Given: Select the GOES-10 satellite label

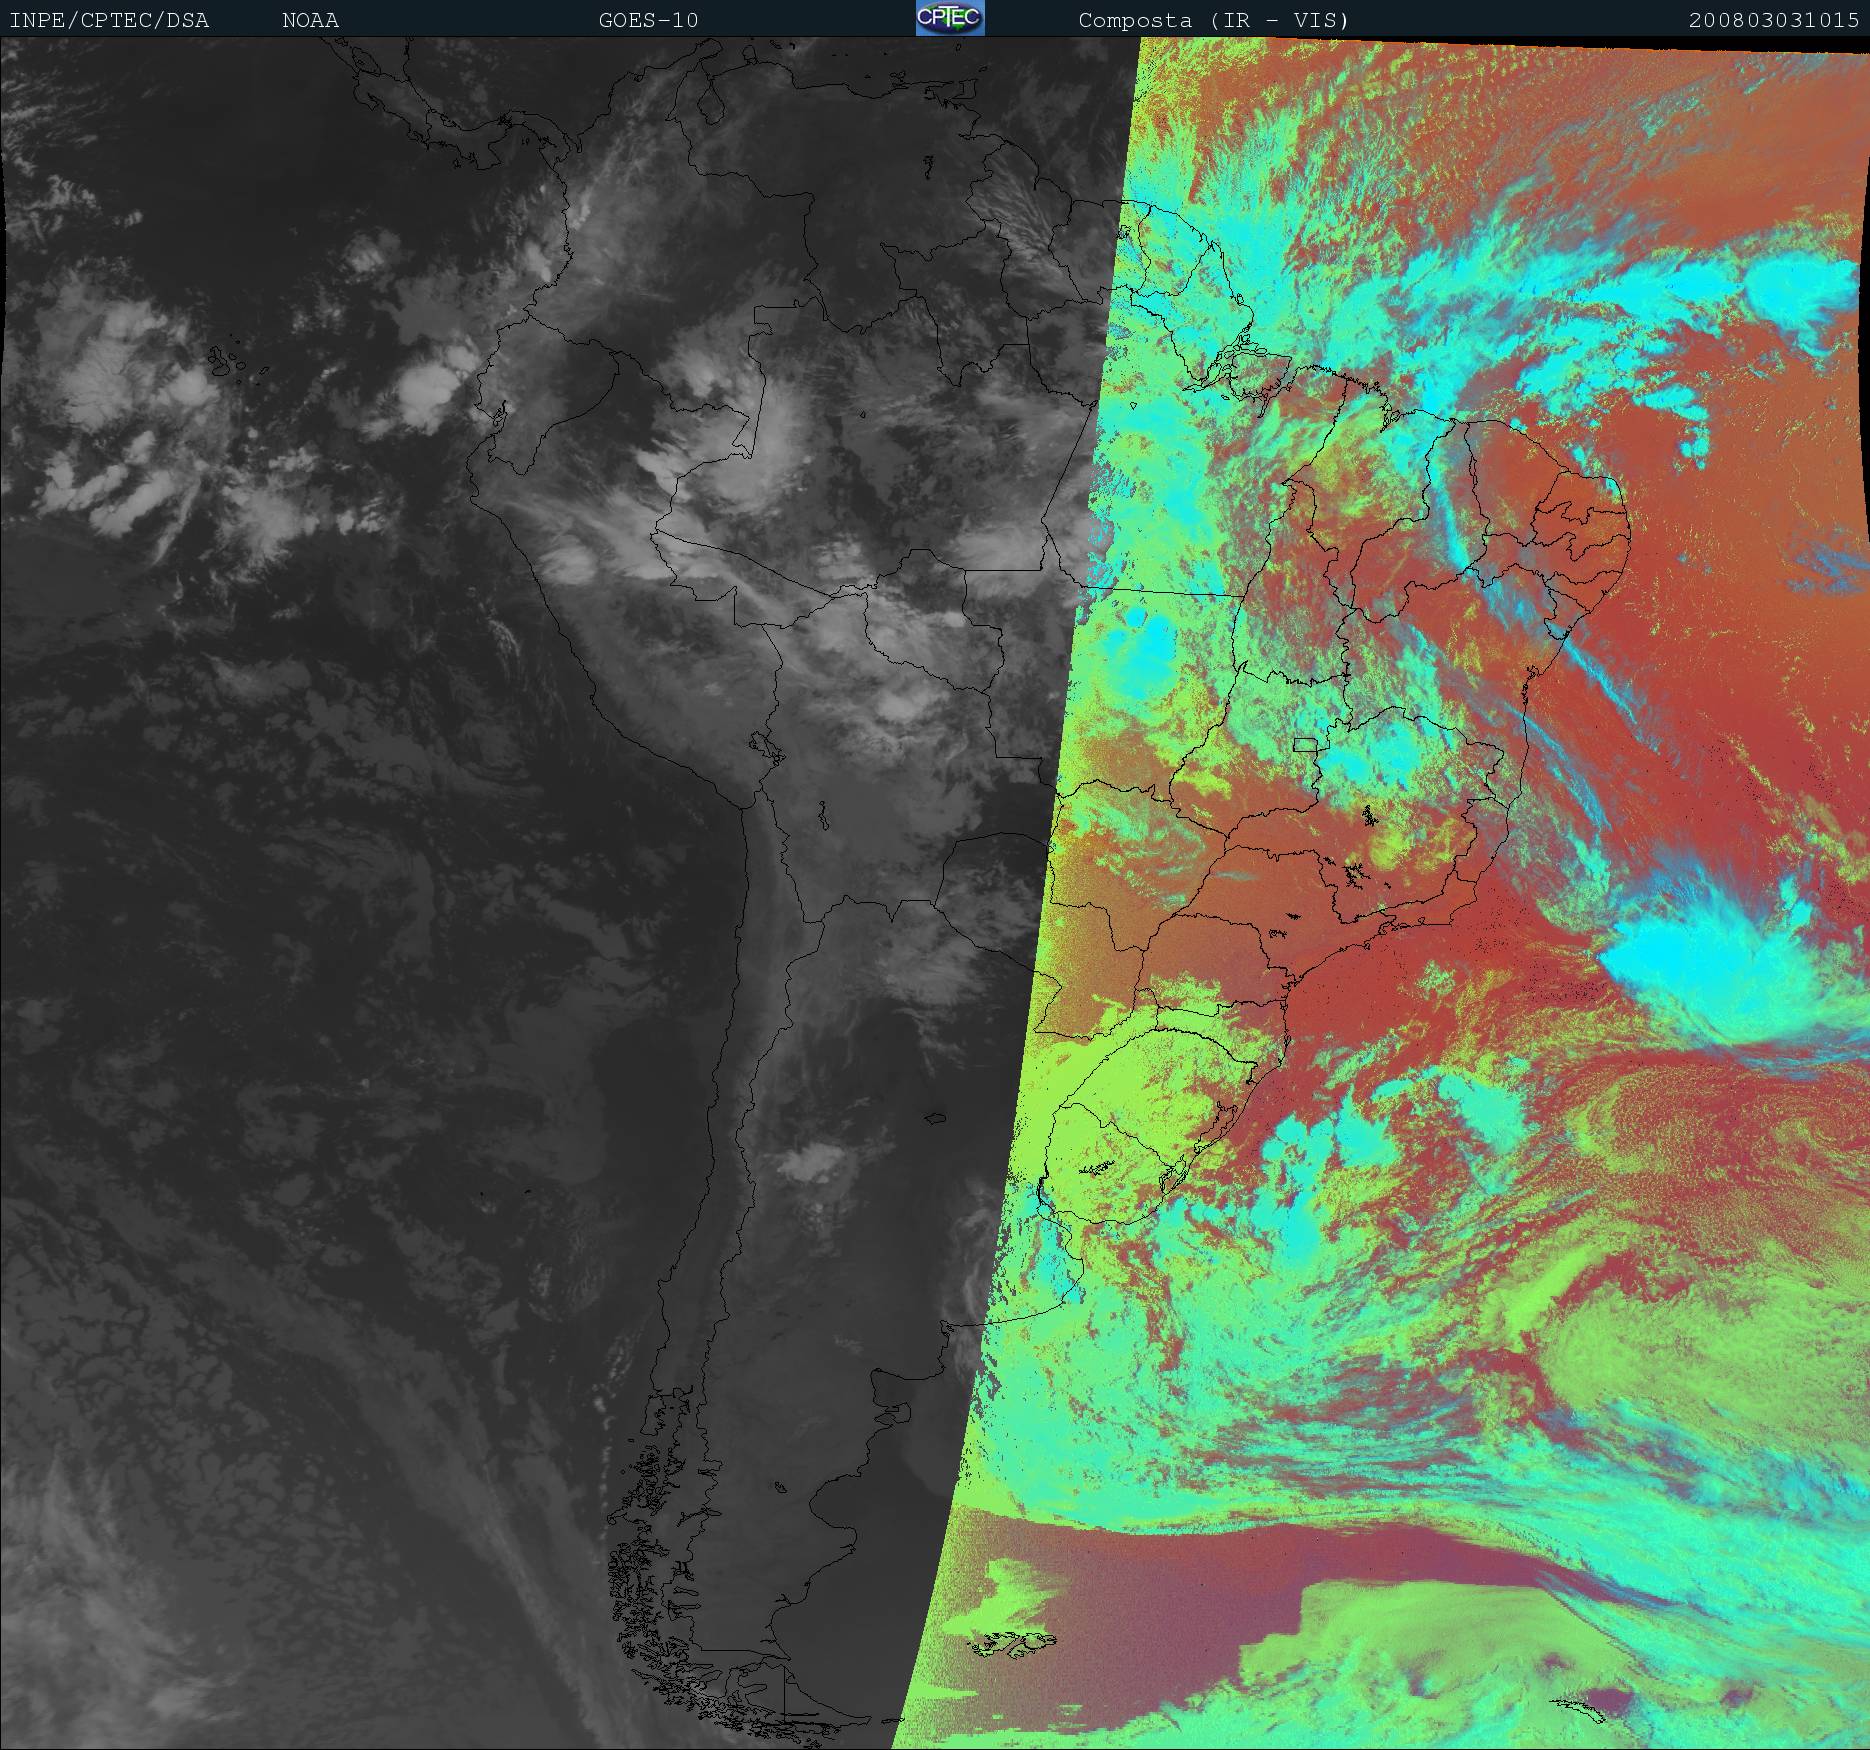Looking at the screenshot, I should tap(648, 20).
